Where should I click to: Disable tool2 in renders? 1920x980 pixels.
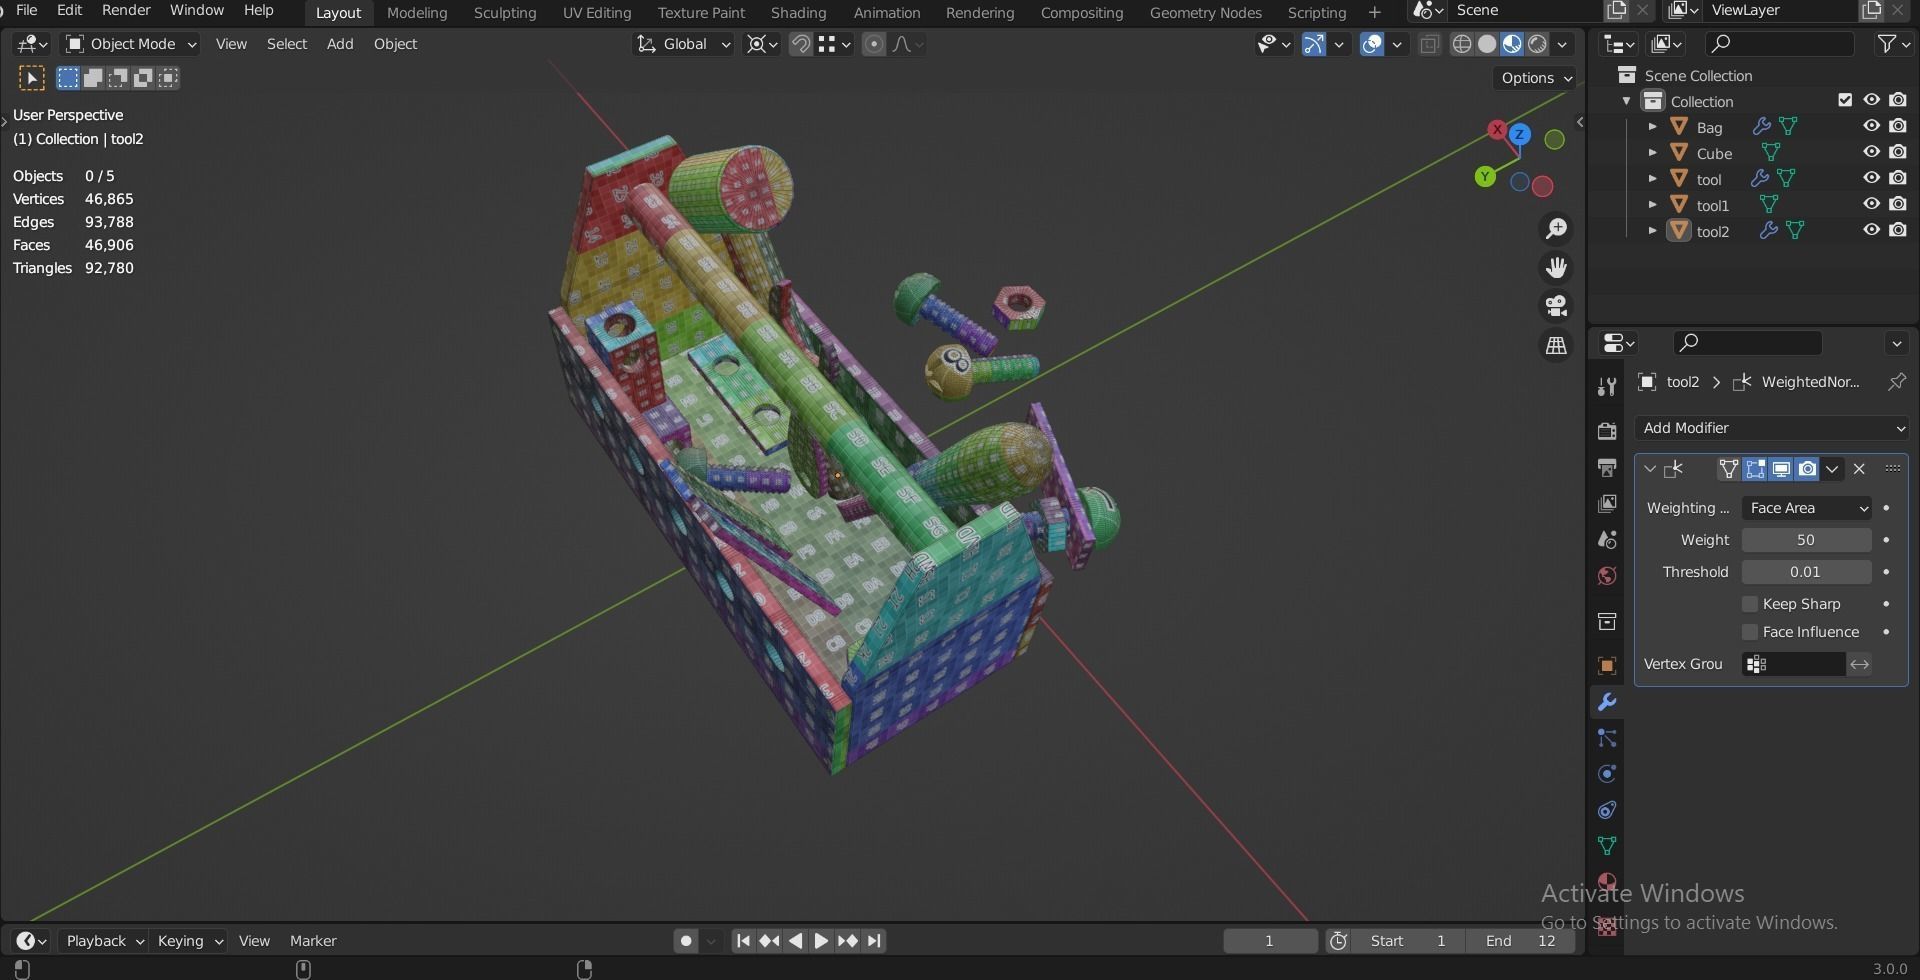(x=1898, y=230)
